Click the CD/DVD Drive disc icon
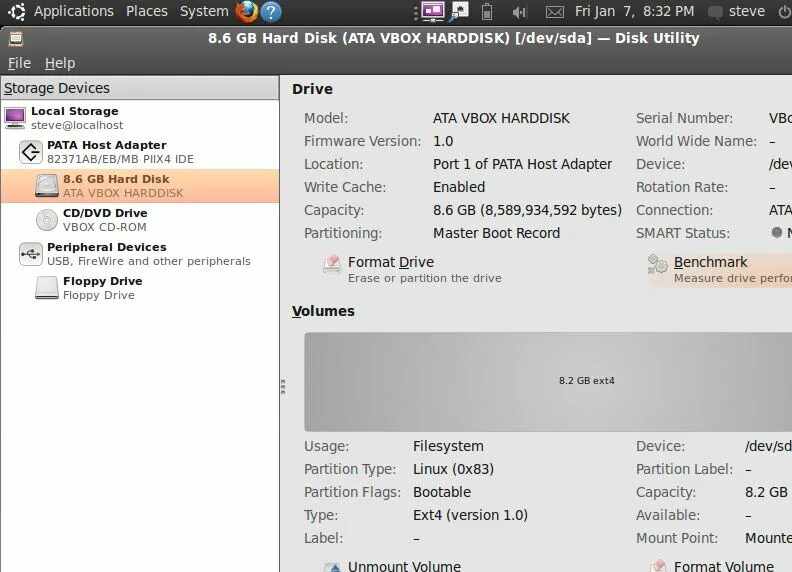Viewport: 792px width, 572px height. tap(46, 220)
